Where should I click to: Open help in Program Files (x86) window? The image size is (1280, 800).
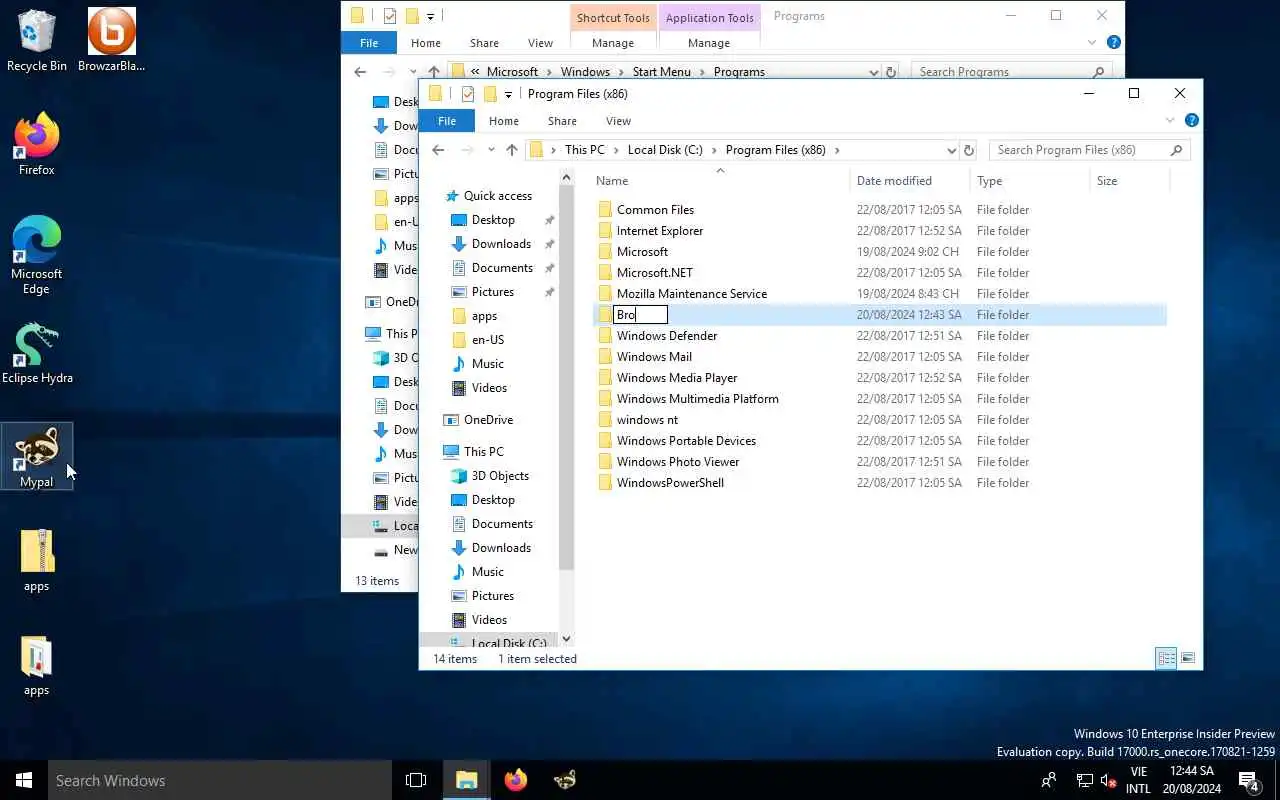(1192, 120)
